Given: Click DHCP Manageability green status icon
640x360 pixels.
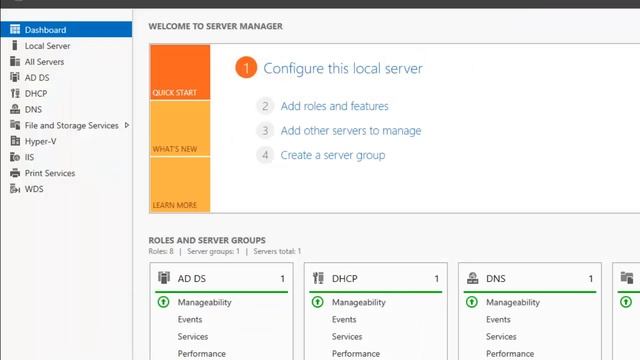Looking at the screenshot, I should [318, 302].
